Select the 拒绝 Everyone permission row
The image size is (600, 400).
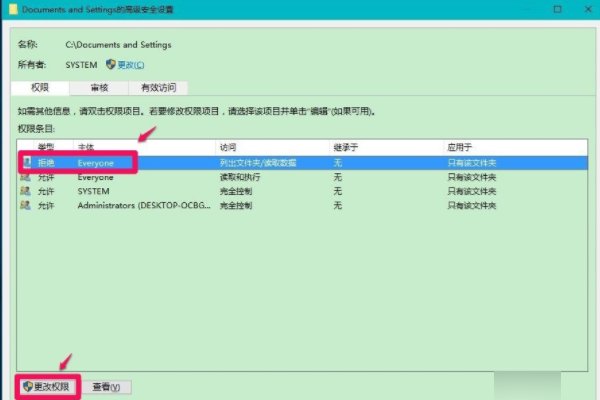point(302,163)
